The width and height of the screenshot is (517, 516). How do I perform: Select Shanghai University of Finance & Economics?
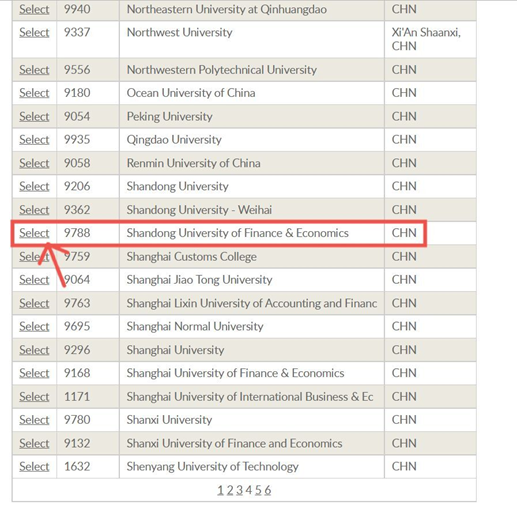[x=34, y=373]
